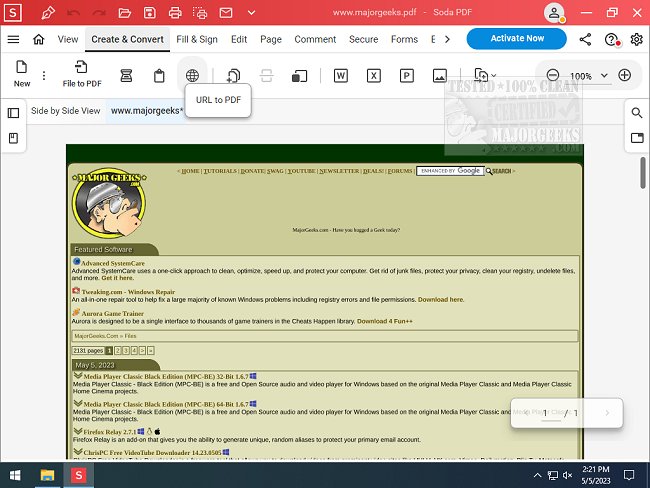Click the Tweaking.com - Windows Repair link
The width and height of the screenshot is (650, 488).
point(128,292)
